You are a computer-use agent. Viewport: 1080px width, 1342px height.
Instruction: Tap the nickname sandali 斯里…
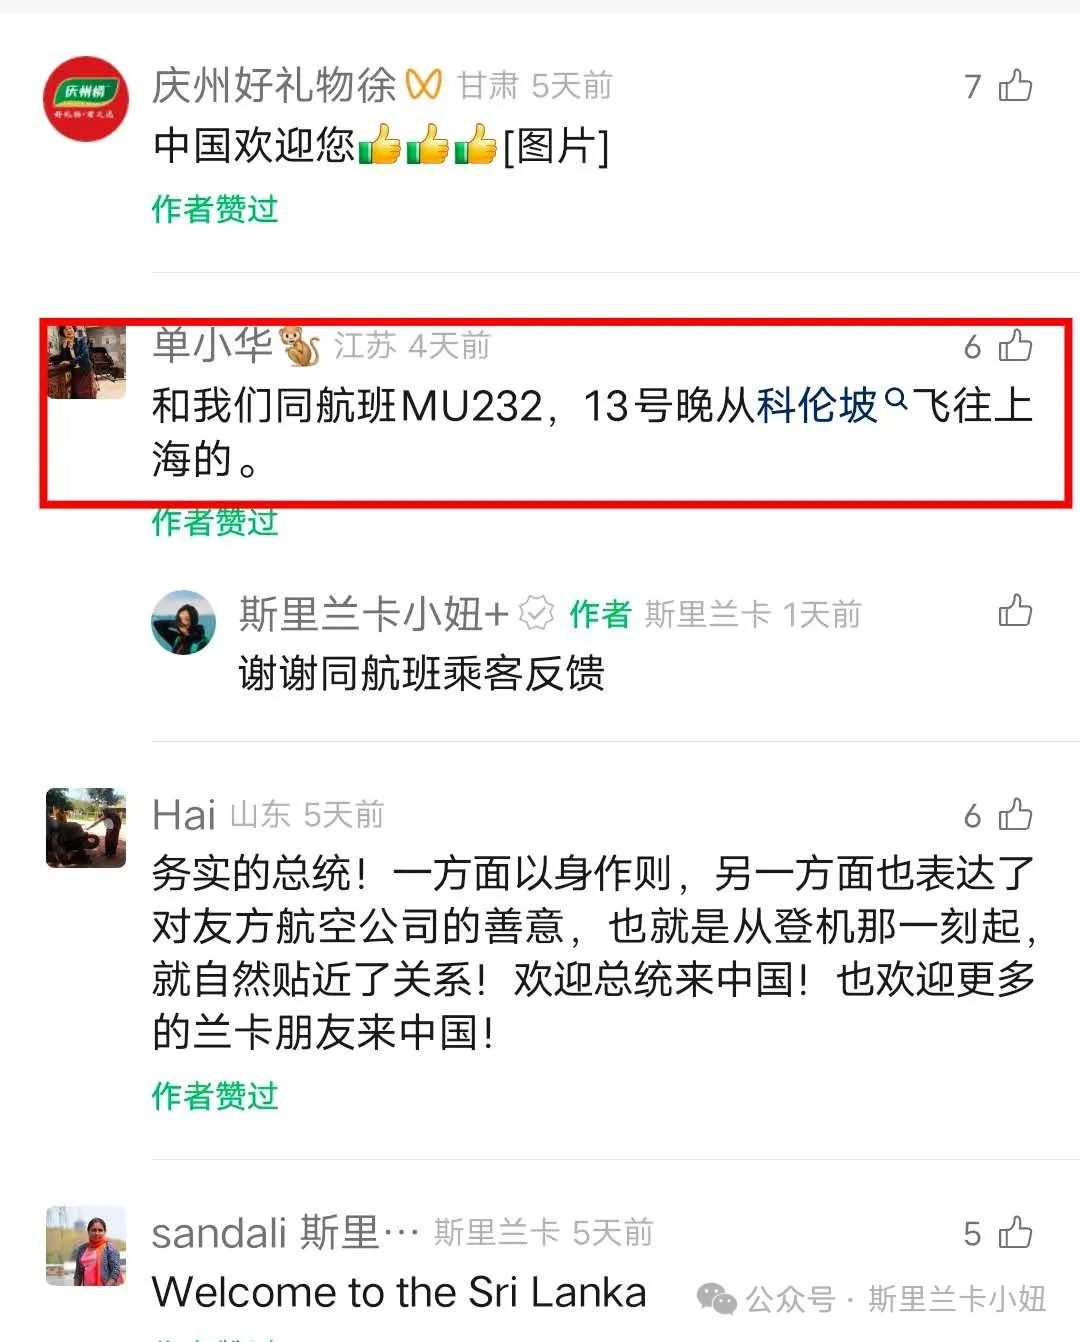tap(285, 1233)
